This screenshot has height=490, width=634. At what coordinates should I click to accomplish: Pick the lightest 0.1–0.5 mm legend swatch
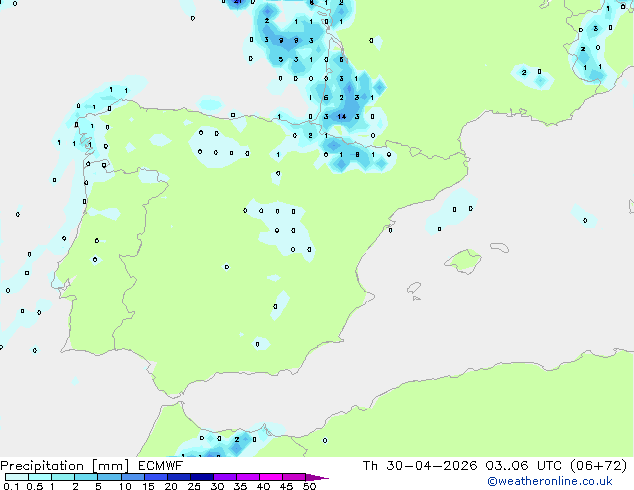click(17, 477)
